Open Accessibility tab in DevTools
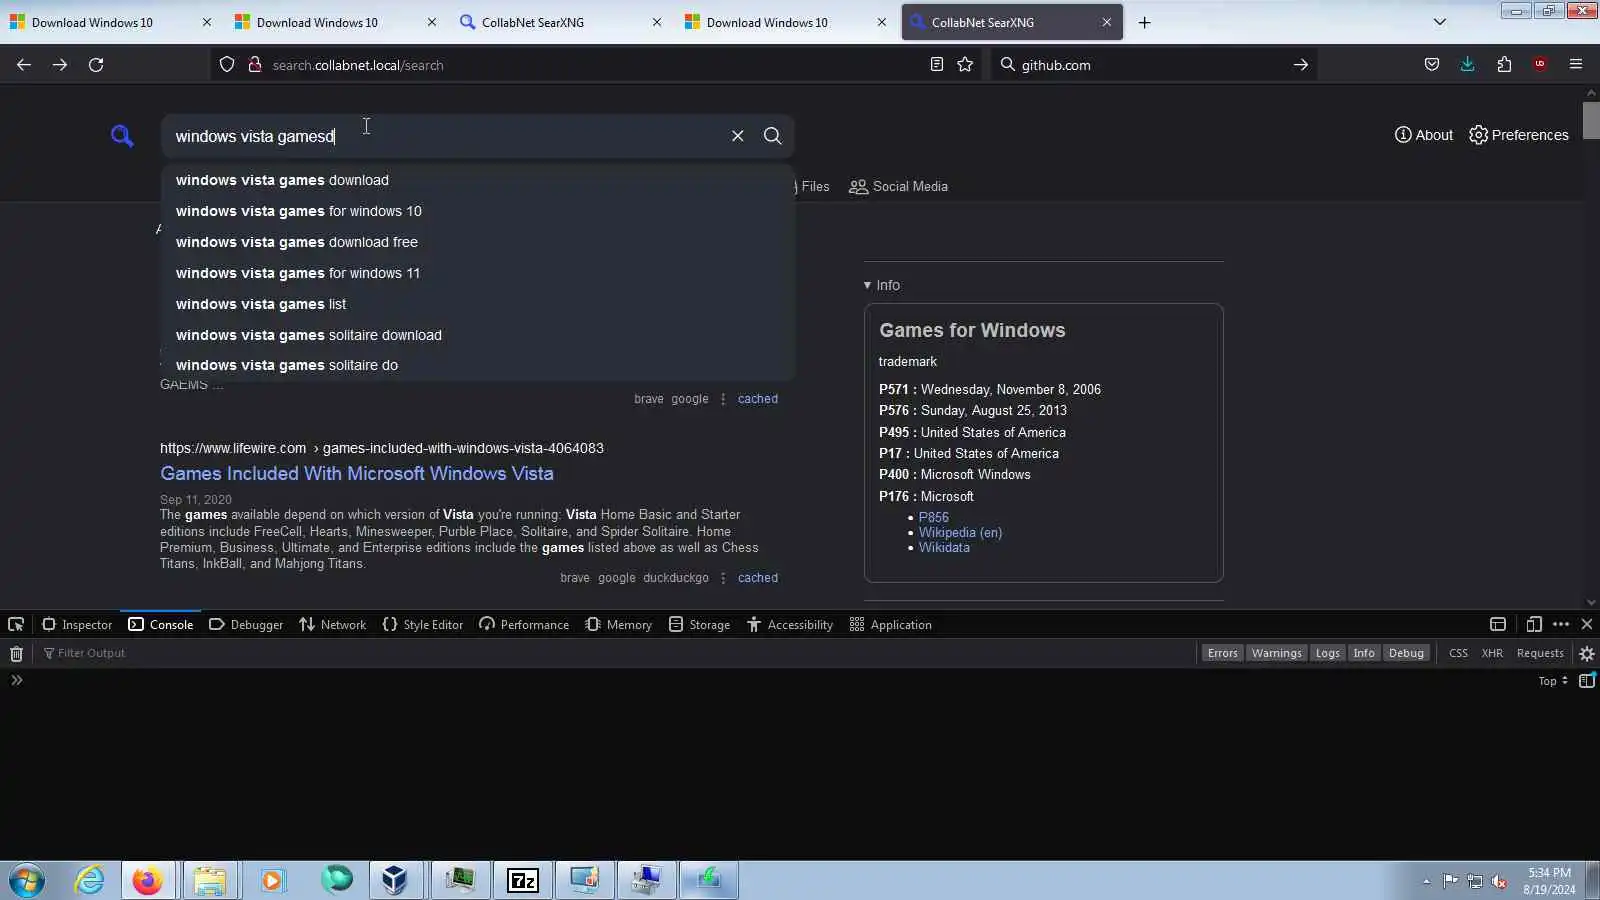 click(x=790, y=625)
